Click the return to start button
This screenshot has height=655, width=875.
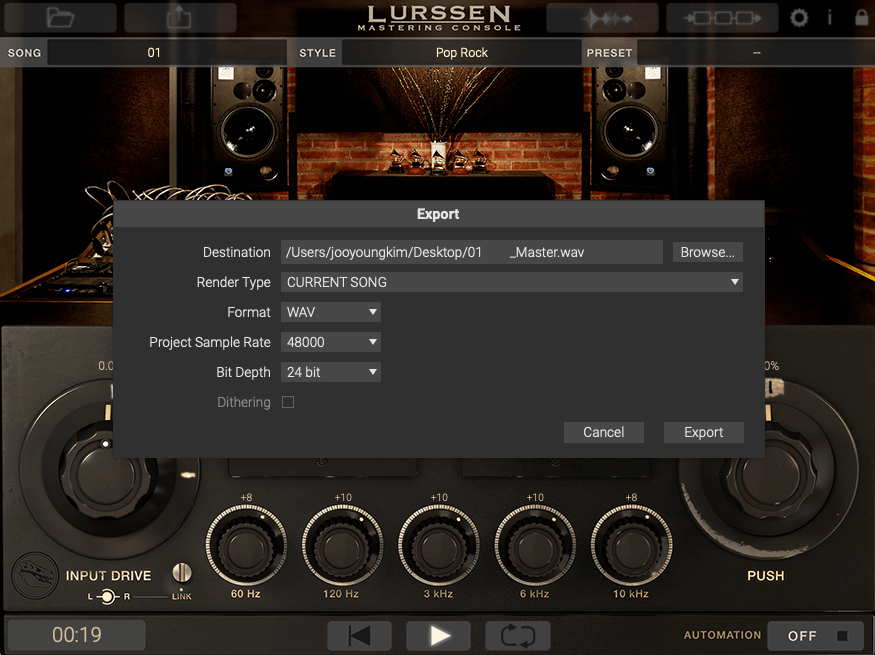click(360, 635)
